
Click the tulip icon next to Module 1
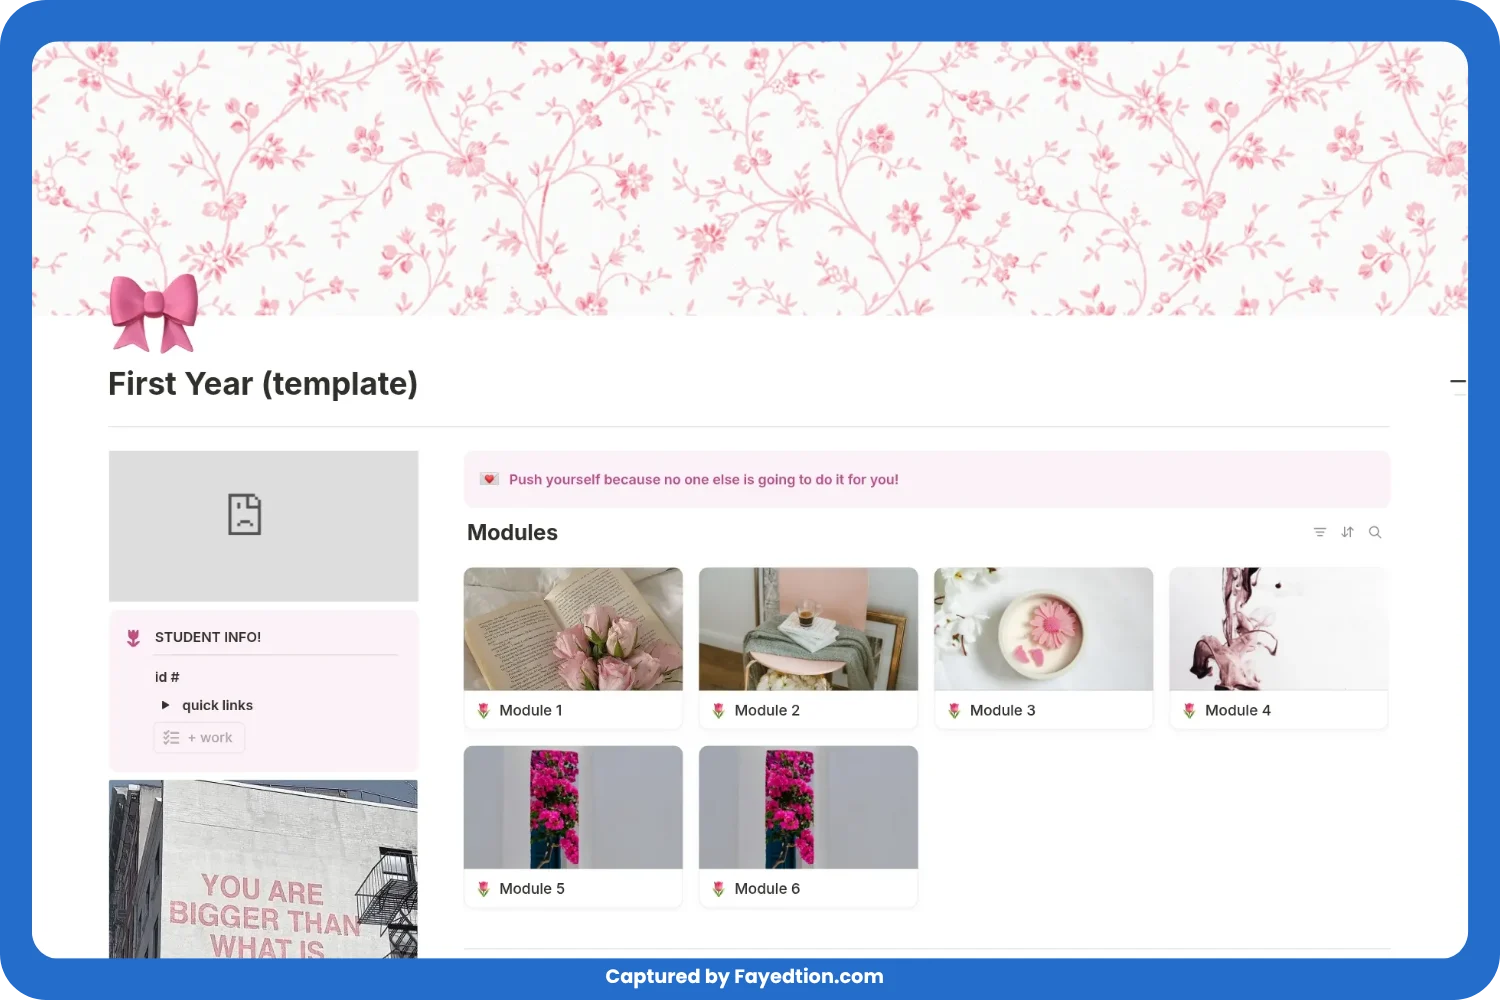point(484,711)
